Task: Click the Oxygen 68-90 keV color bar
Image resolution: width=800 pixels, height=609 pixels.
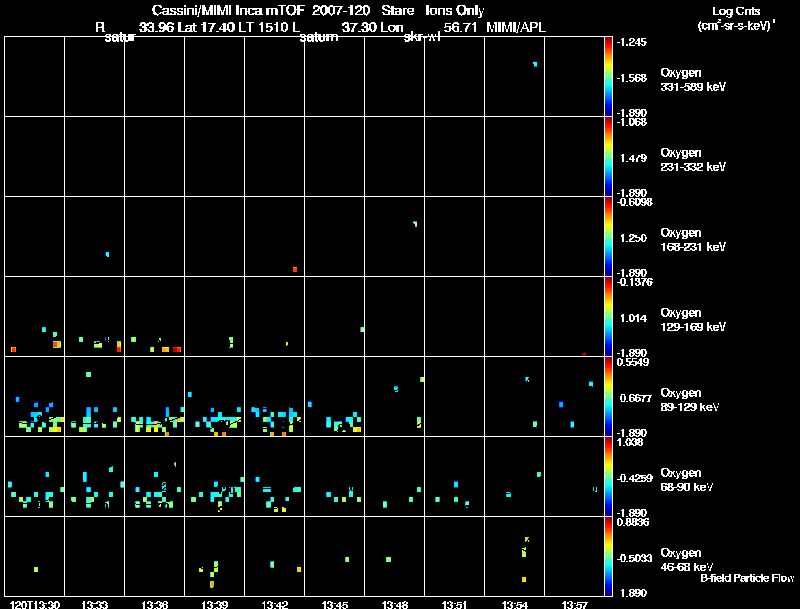Action: [610, 477]
